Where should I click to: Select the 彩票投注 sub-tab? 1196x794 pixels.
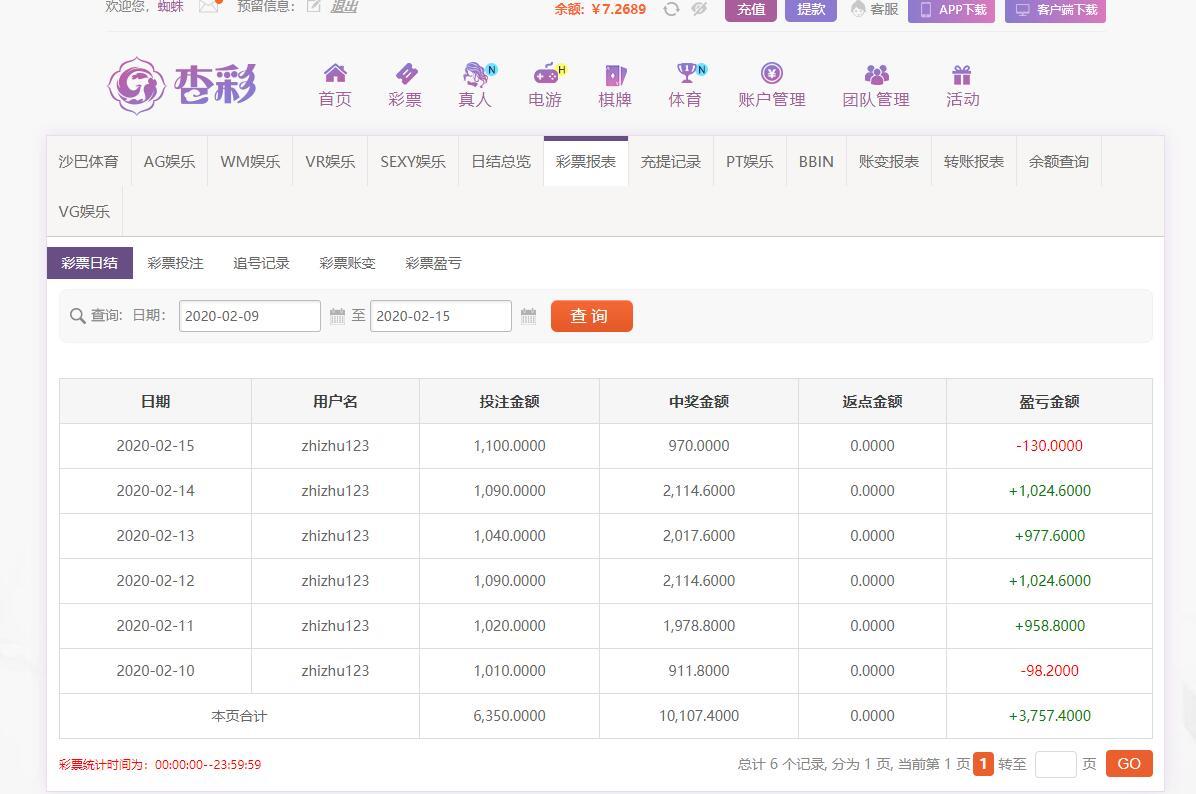175,263
